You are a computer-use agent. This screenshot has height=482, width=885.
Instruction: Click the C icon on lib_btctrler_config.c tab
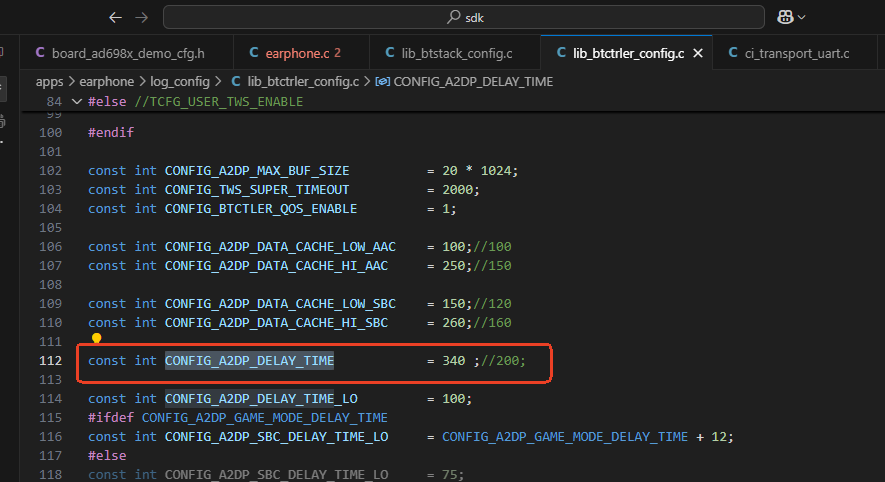click(x=561, y=52)
